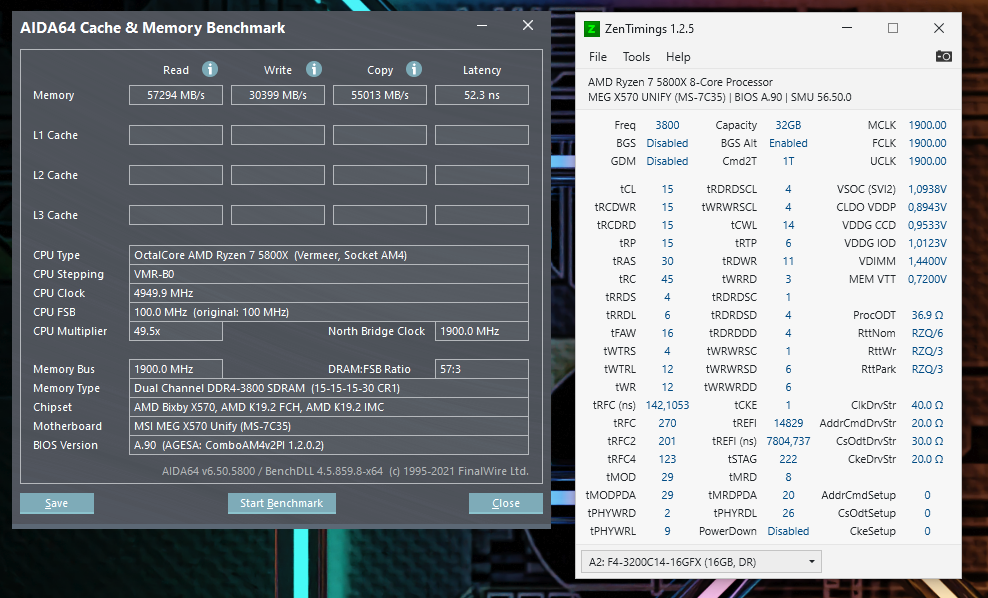The width and height of the screenshot is (988, 598).
Task: Click North Bridge Clock value 1900.0 MHz
Action: tap(482, 331)
